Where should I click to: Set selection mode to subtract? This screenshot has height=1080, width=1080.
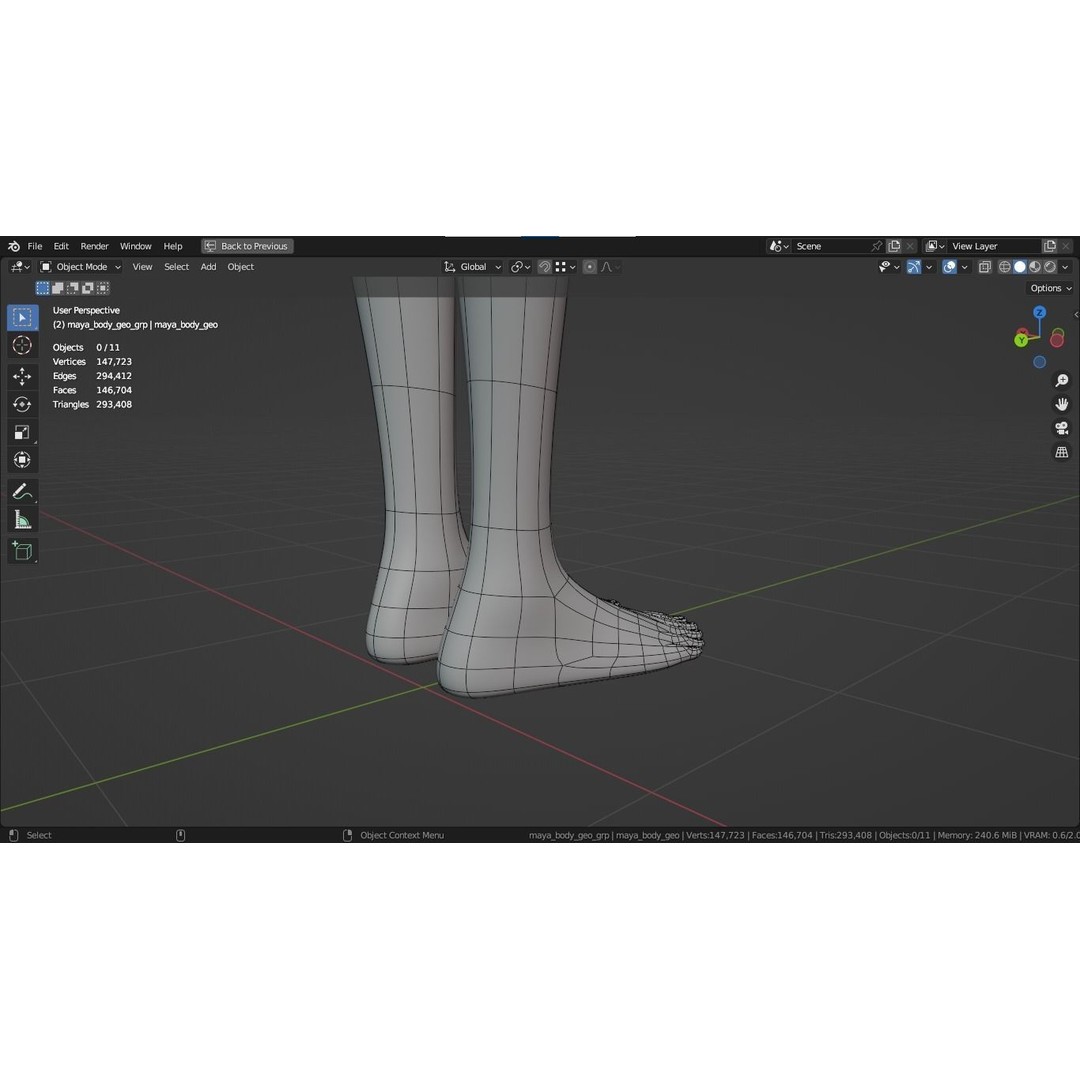[x=73, y=288]
